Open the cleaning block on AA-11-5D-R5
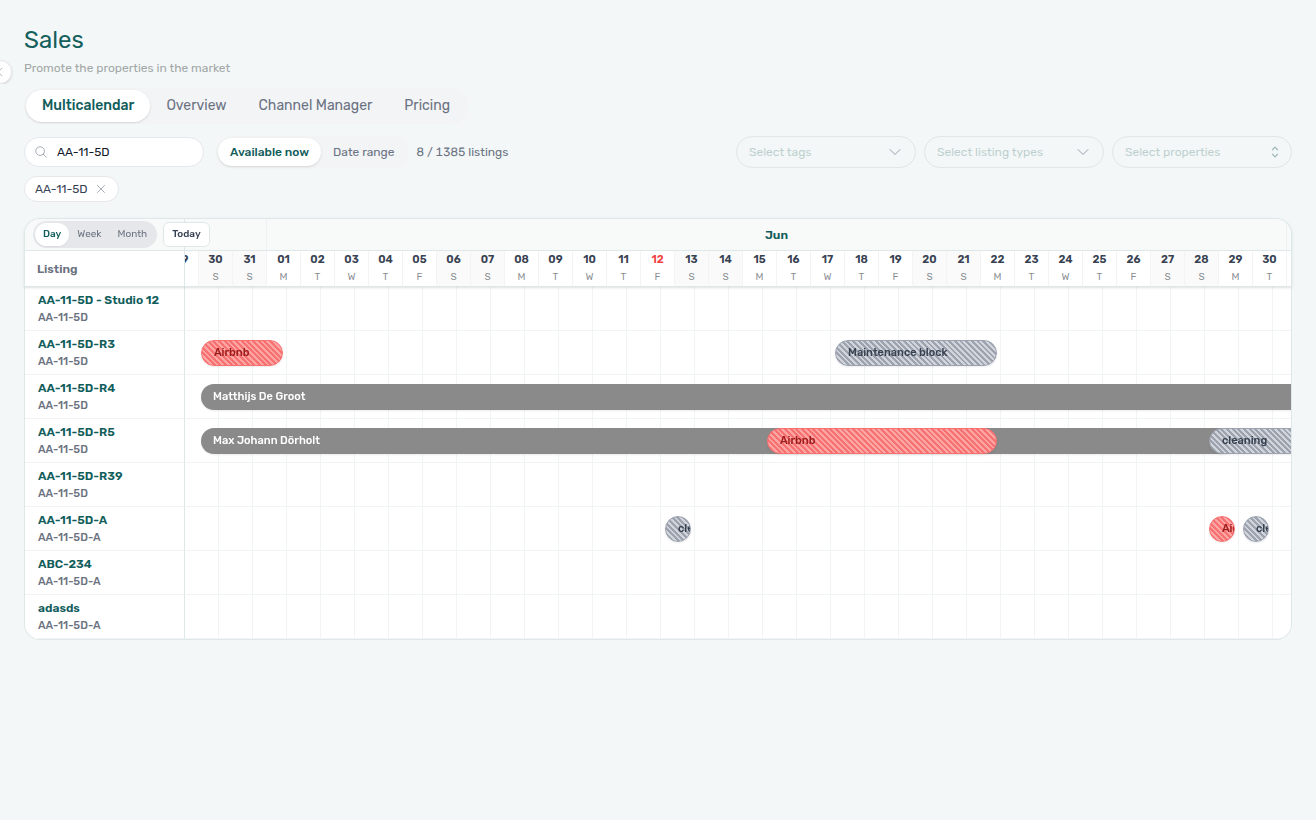Image resolution: width=1316 pixels, height=820 pixels. [1250, 441]
